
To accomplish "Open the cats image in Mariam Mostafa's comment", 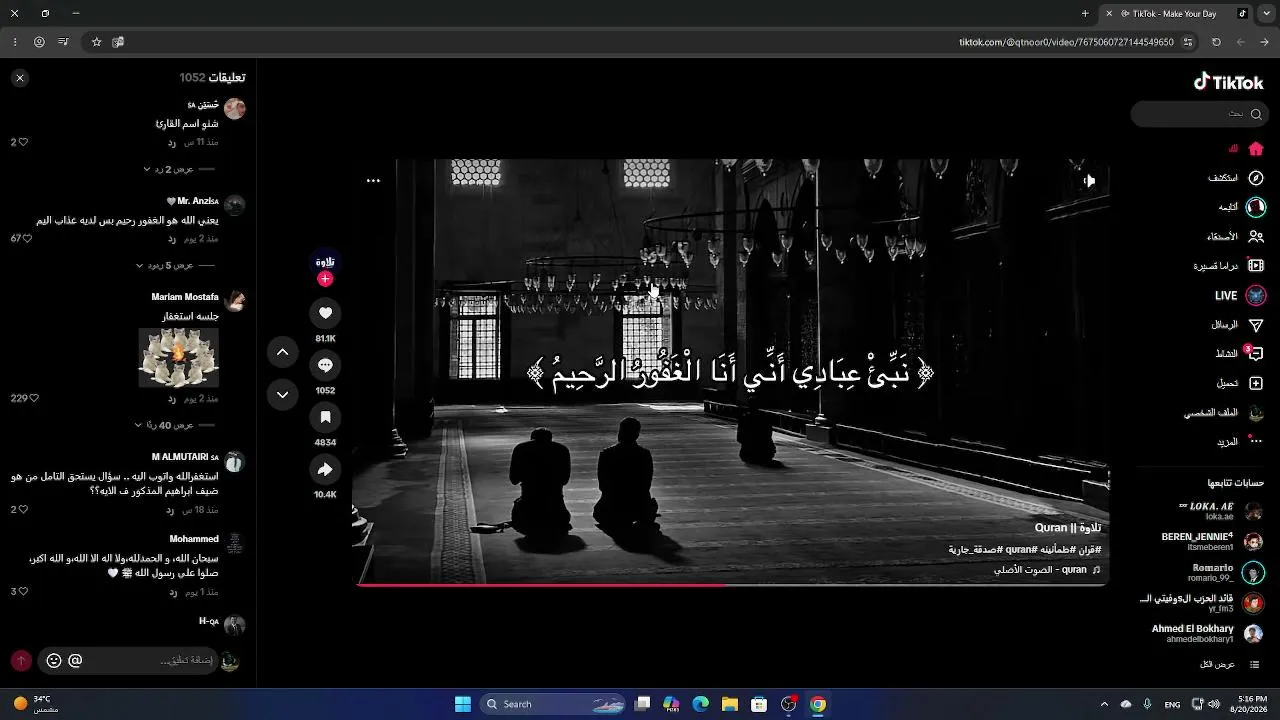I will click(178, 357).
